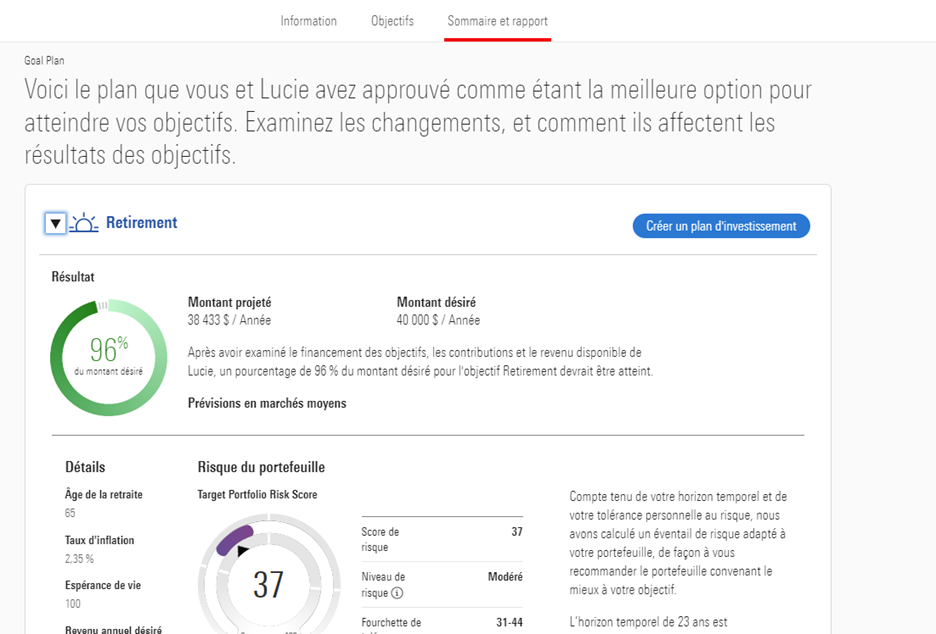Open the Information tab
Viewport: 936px width, 634px height.
coord(308,21)
